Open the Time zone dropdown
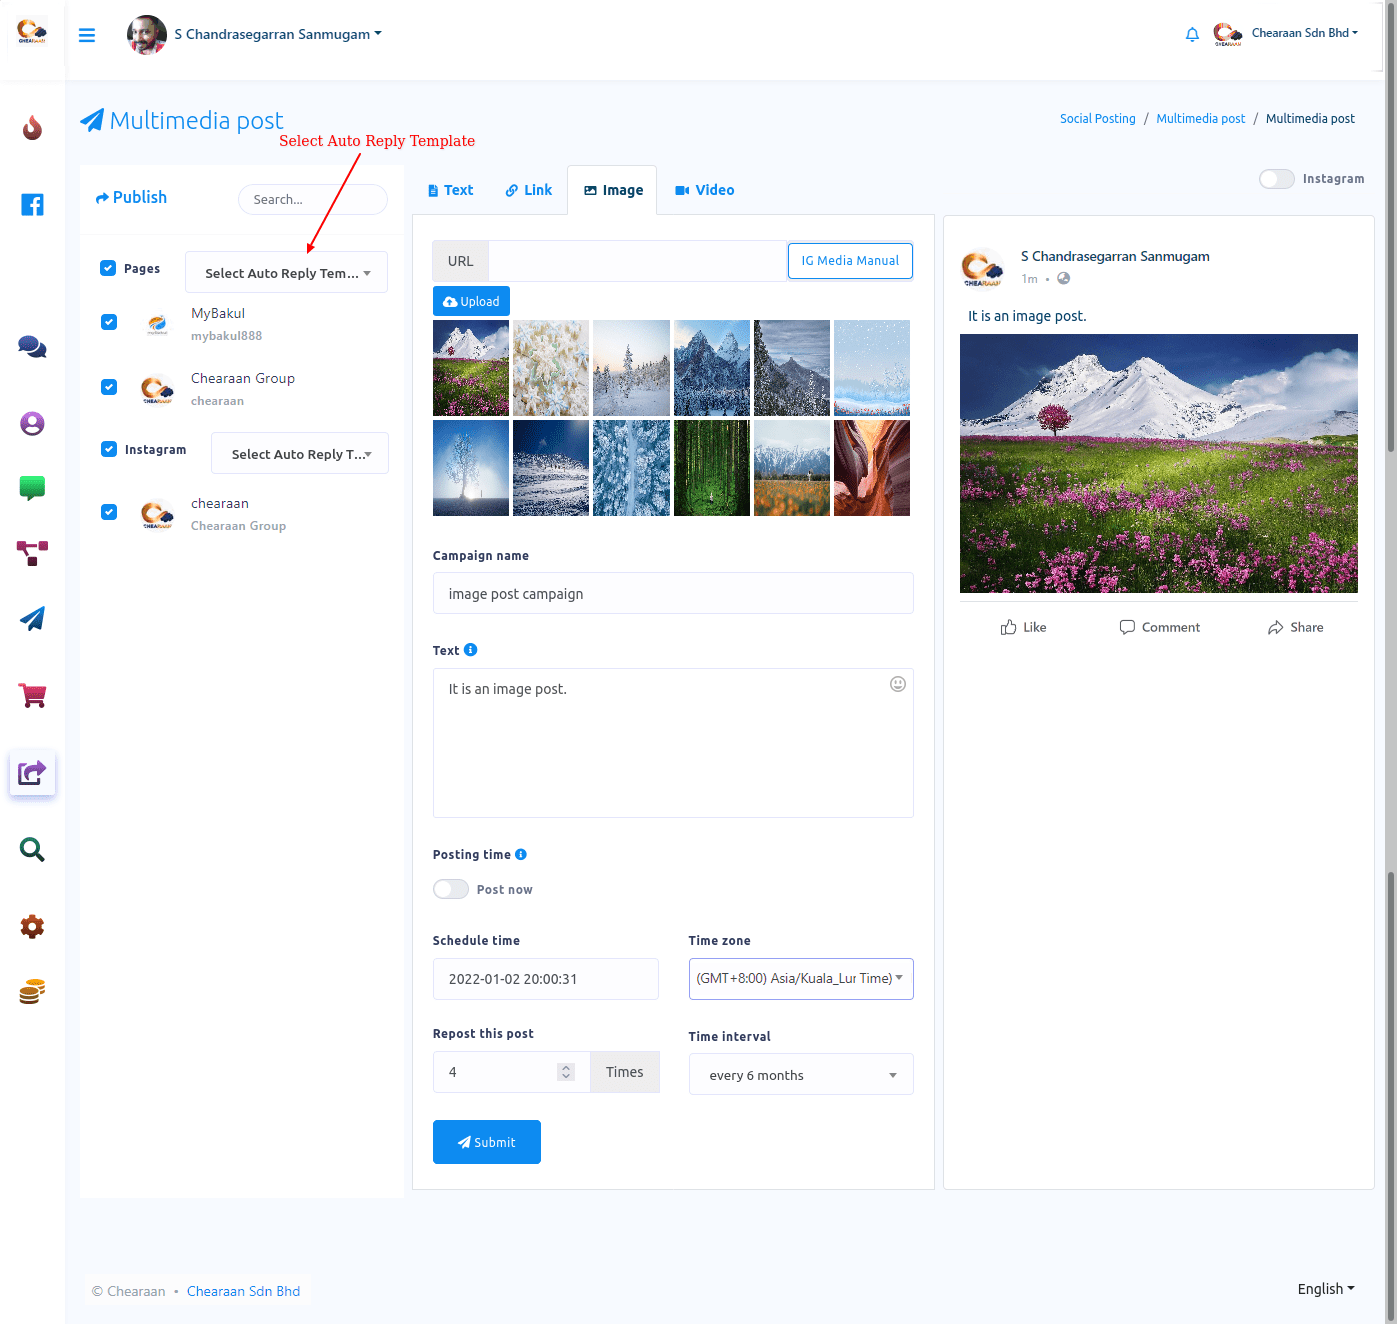 (x=800, y=979)
